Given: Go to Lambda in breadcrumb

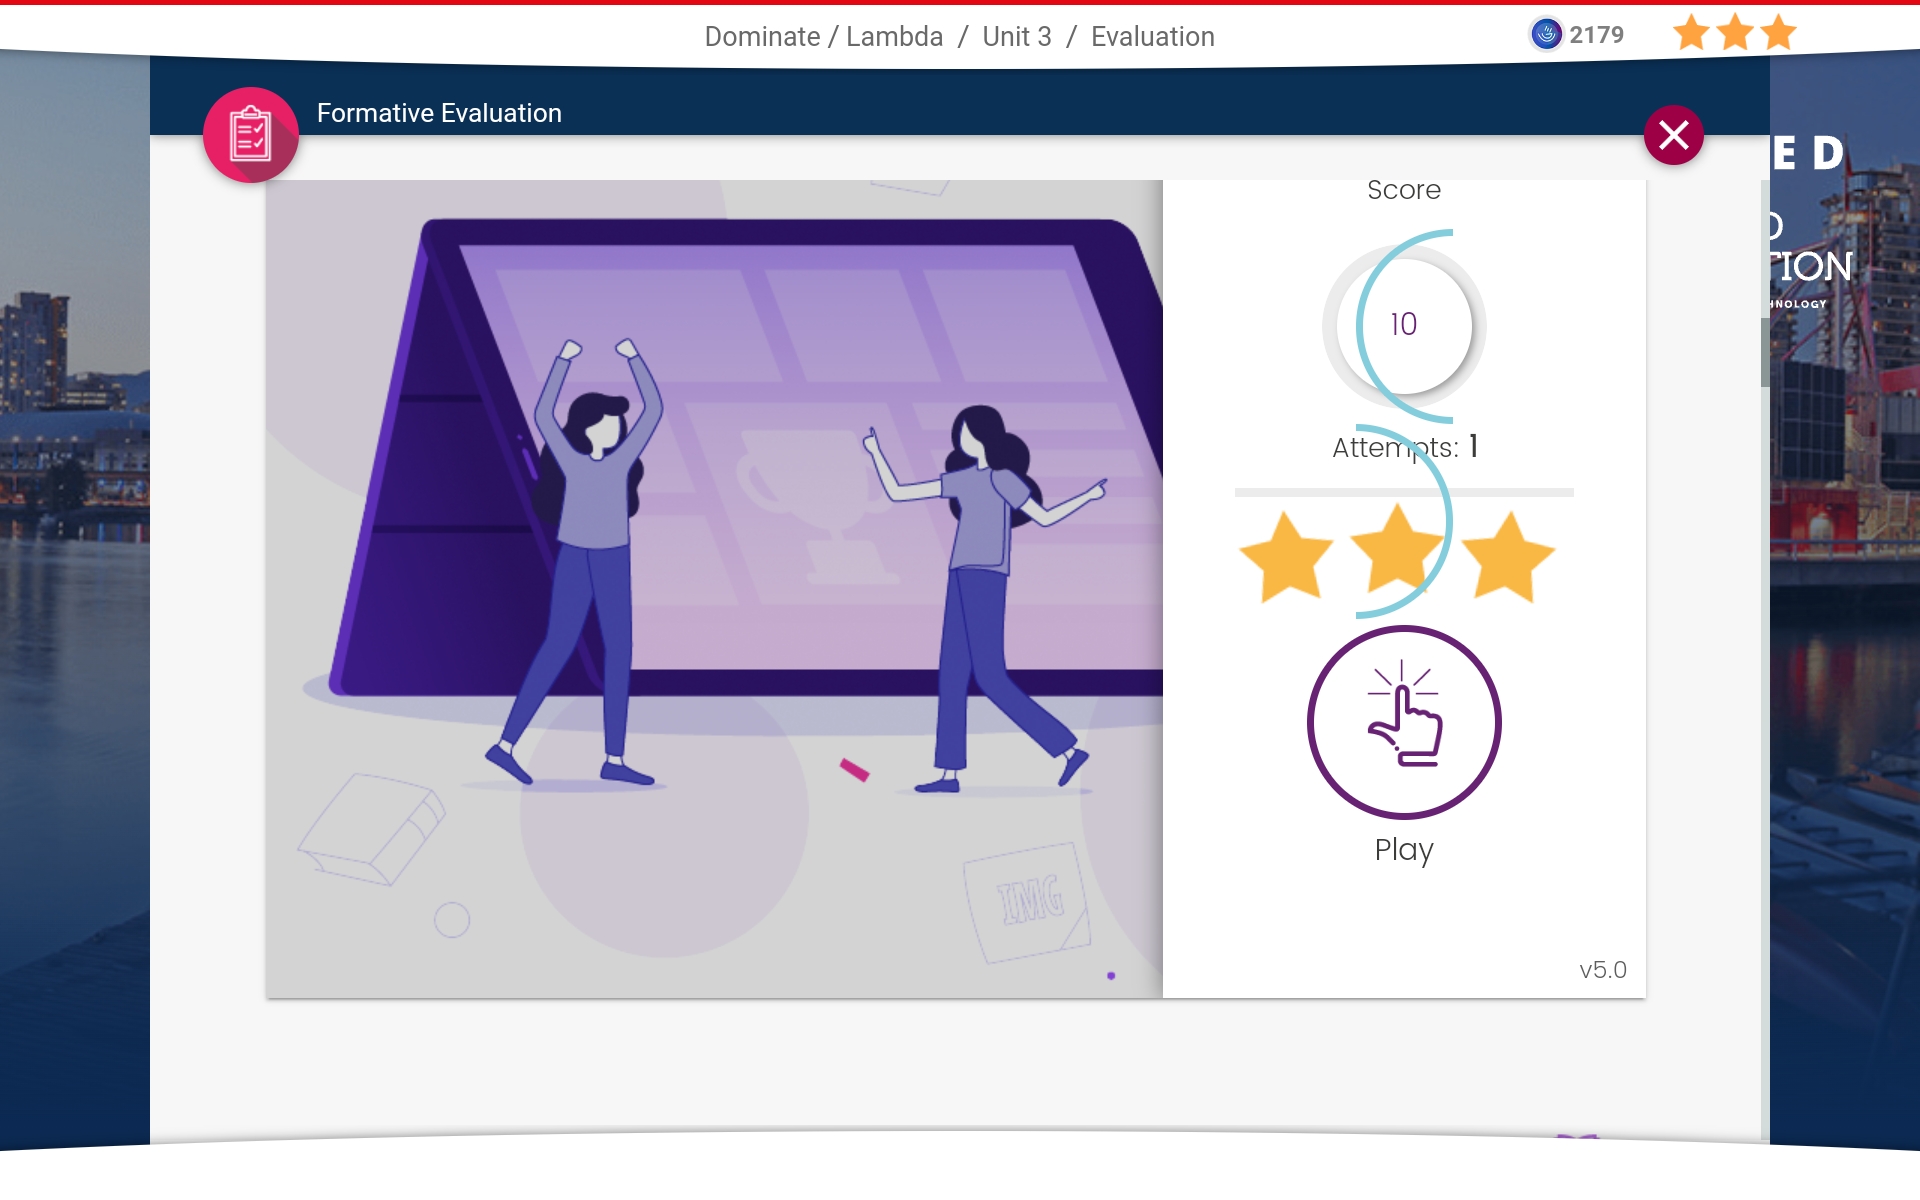Looking at the screenshot, I should coord(894,37).
